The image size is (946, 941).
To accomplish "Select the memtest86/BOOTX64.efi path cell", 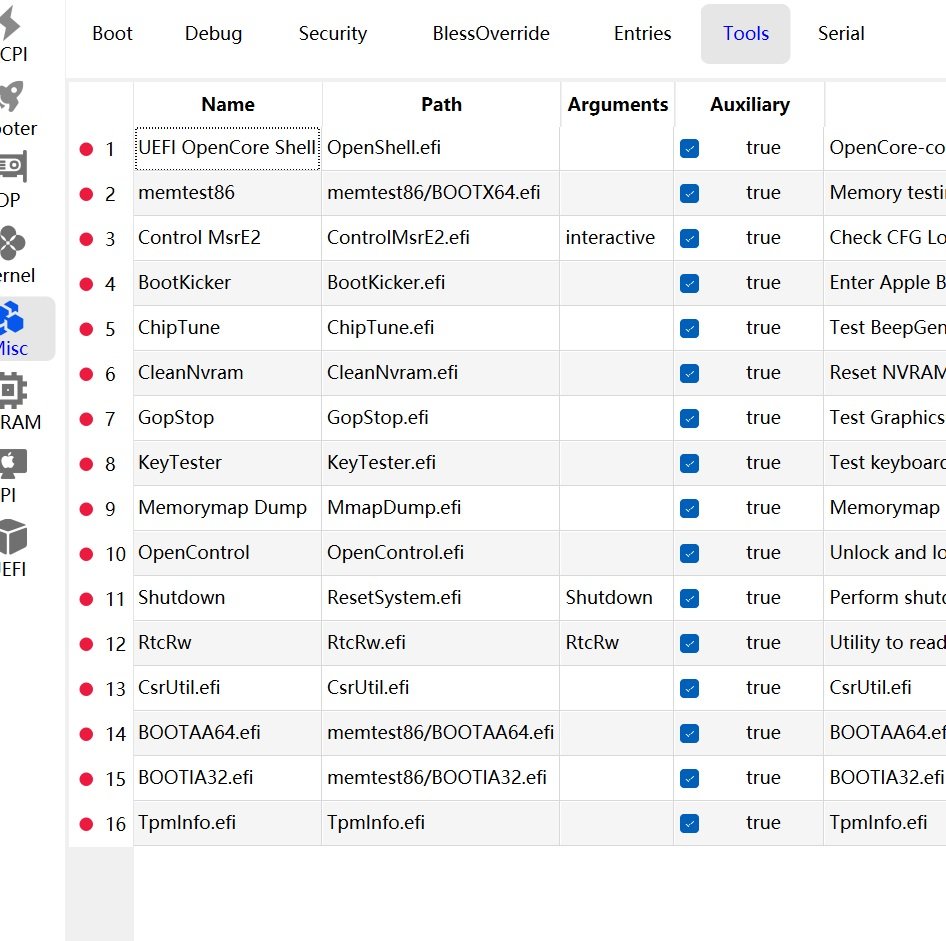I will pyautogui.click(x=441, y=193).
